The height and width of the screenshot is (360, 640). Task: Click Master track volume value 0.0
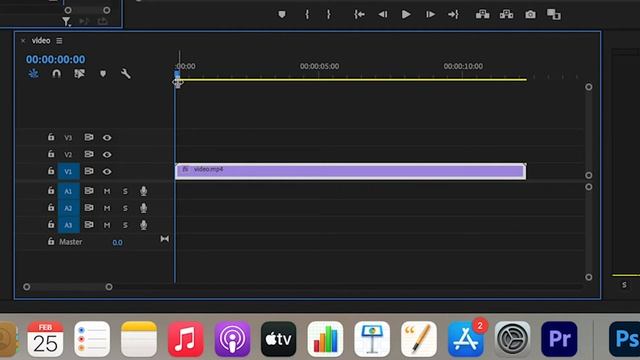click(x=117, y=242)
